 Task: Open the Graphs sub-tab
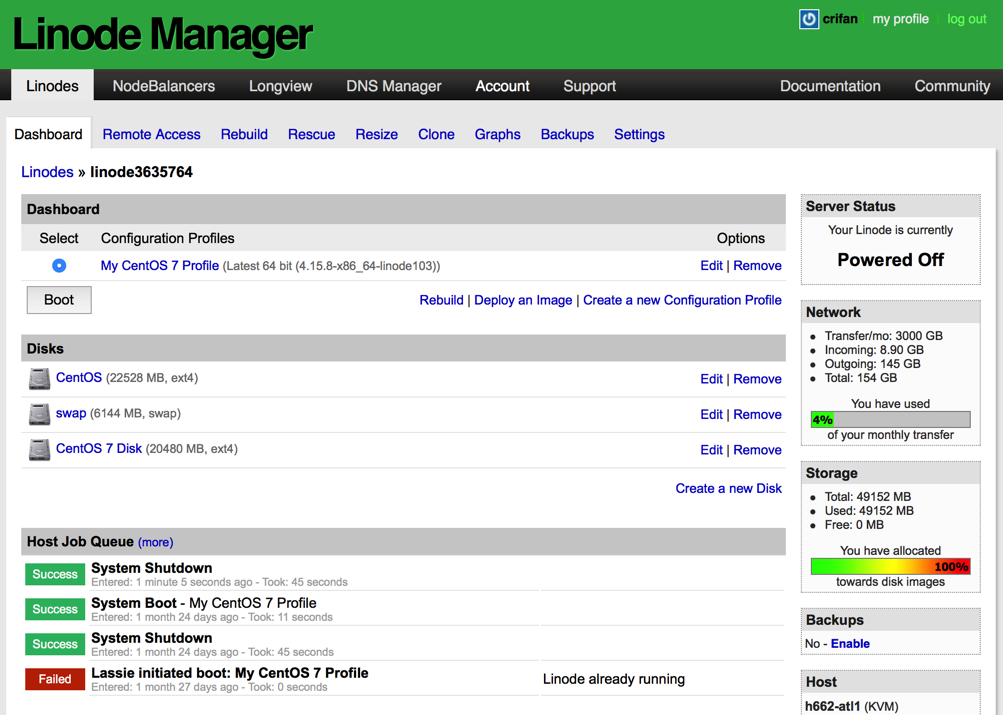pyautogui.click(x=498, y=134)
